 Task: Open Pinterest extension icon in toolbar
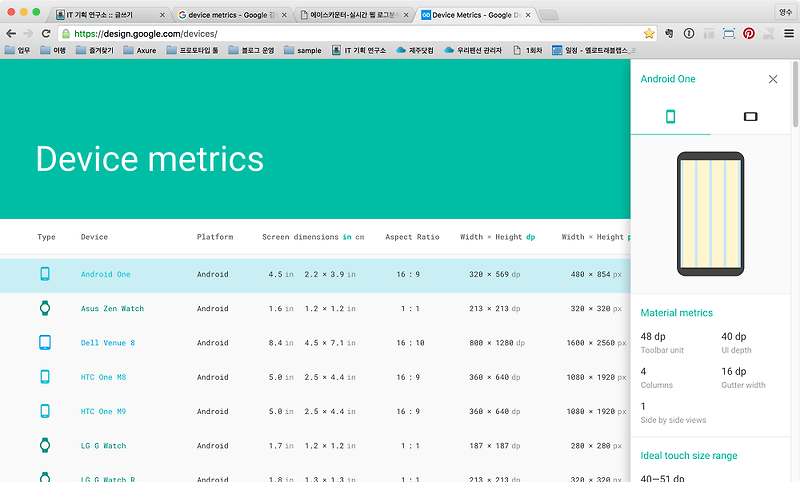[x=748, y=34]
